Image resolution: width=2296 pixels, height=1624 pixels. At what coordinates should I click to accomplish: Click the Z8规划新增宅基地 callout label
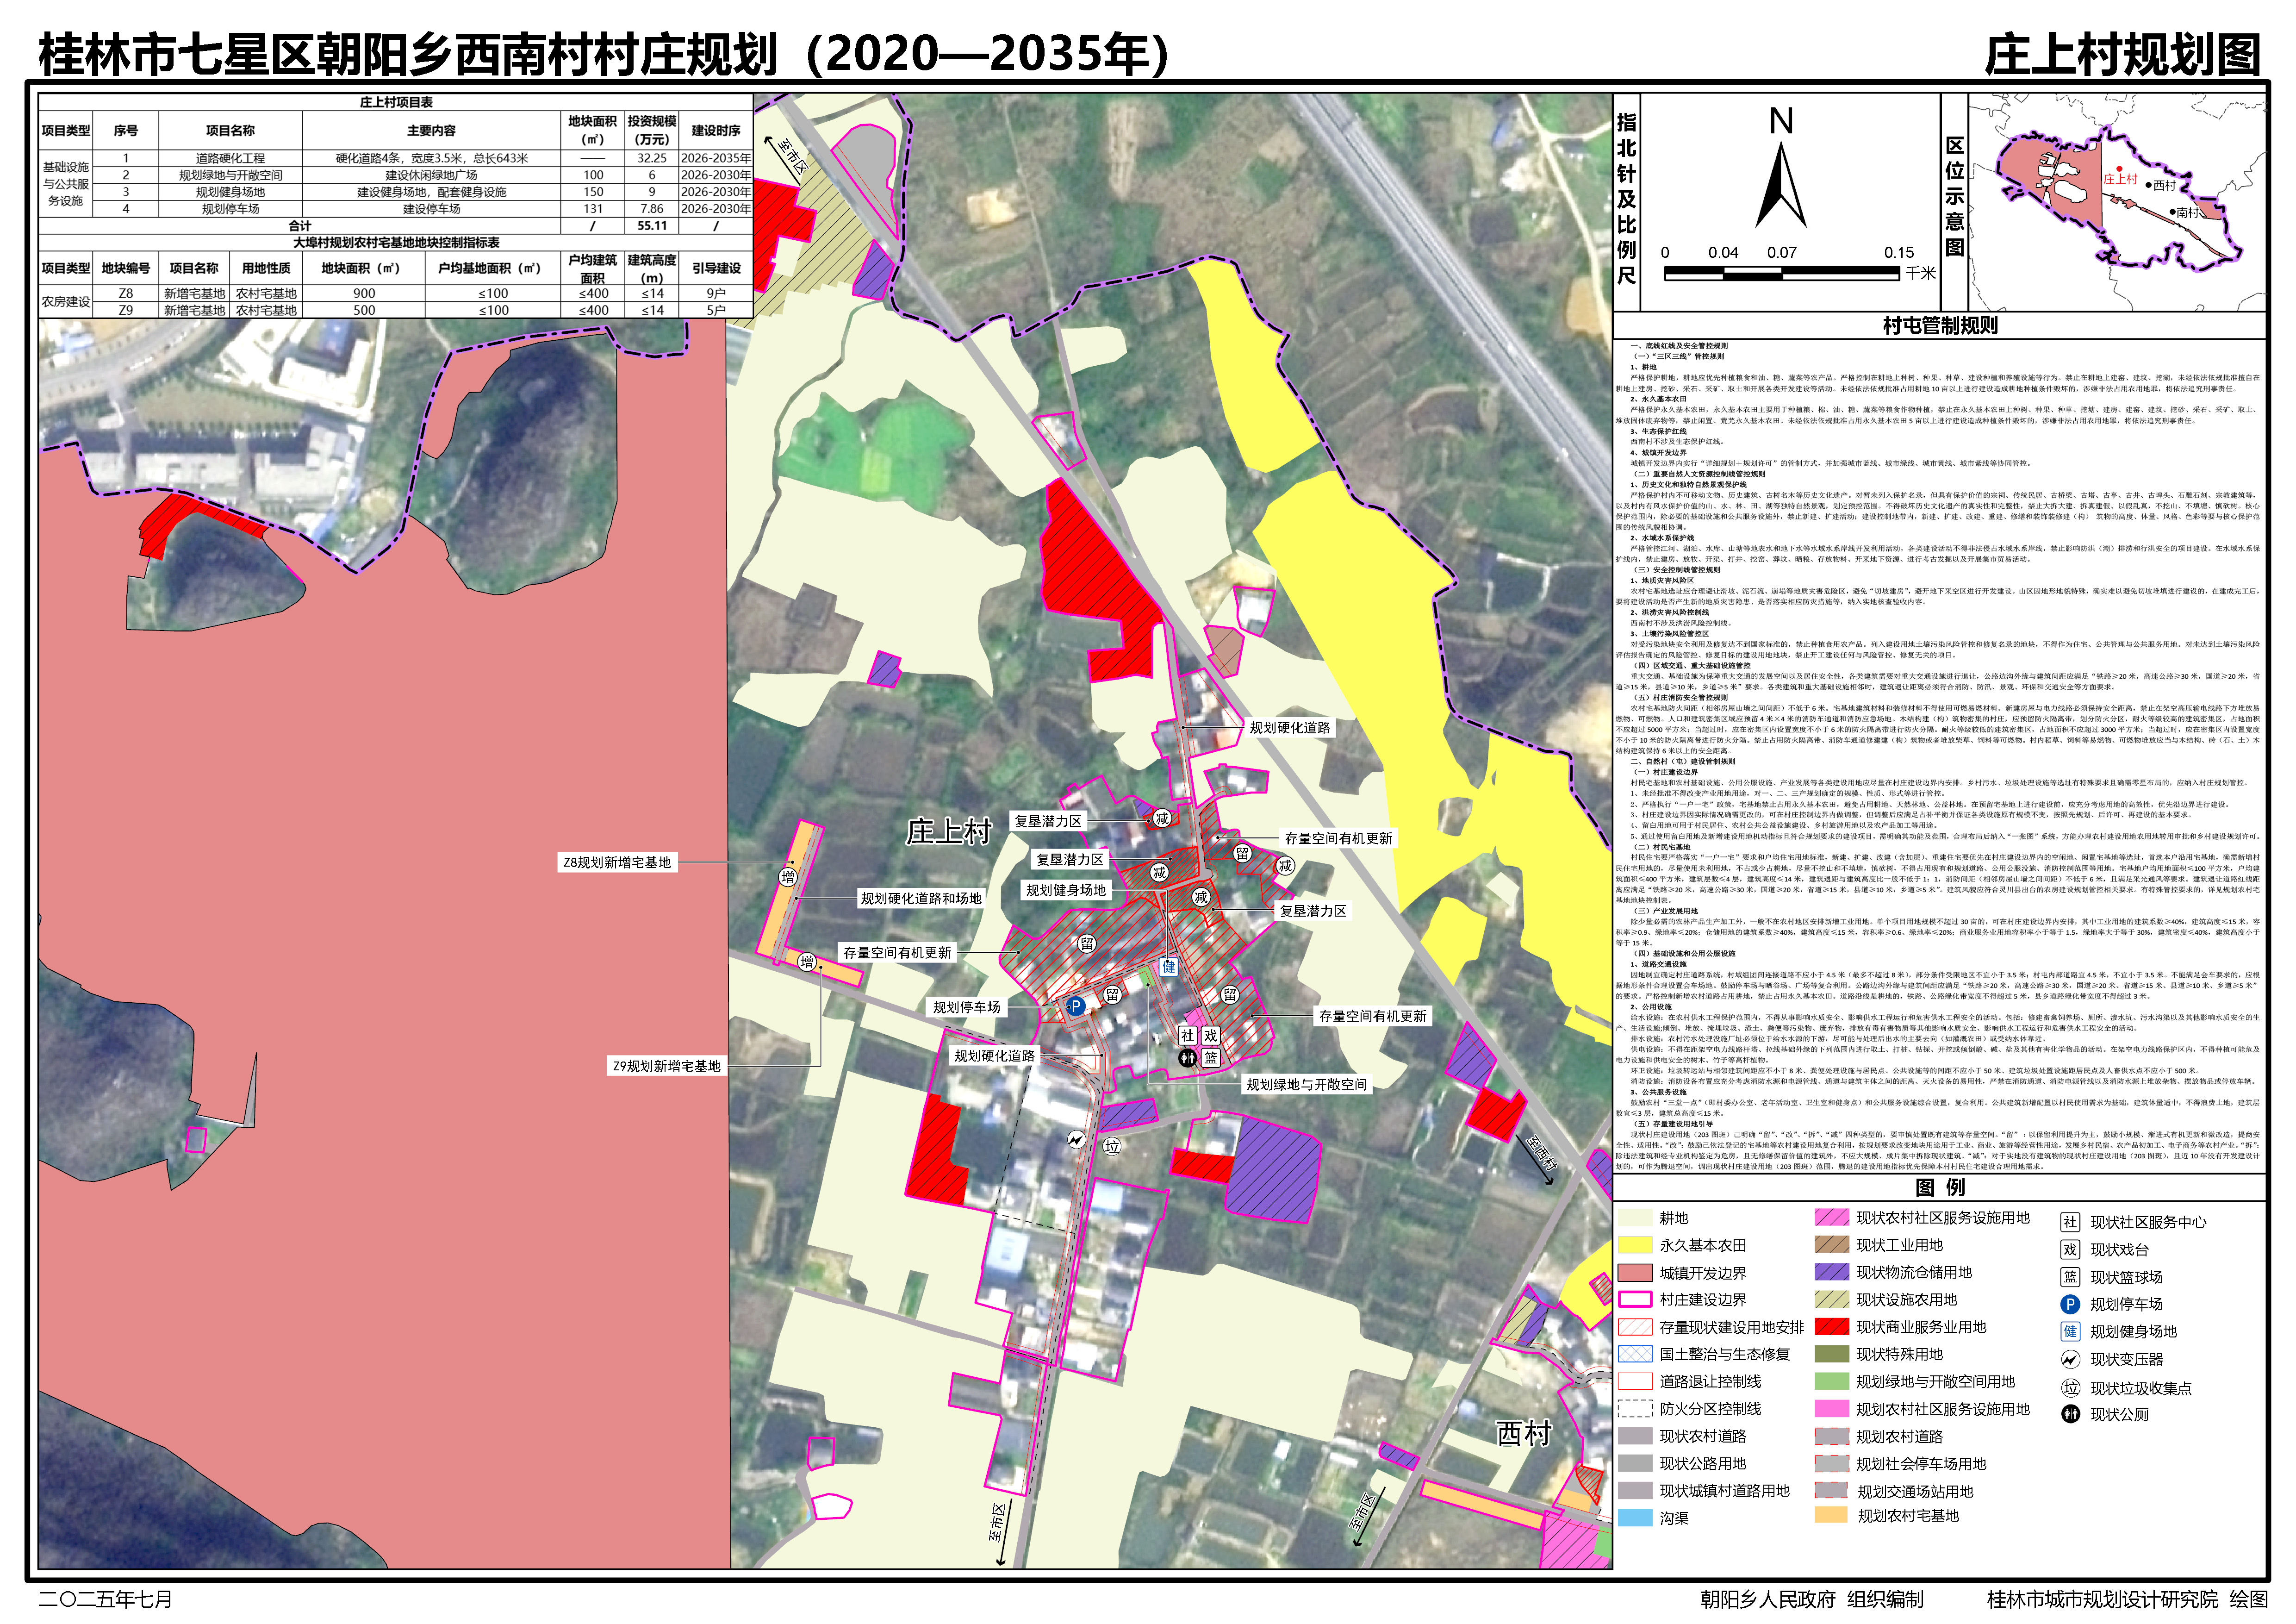click(617, 862)
